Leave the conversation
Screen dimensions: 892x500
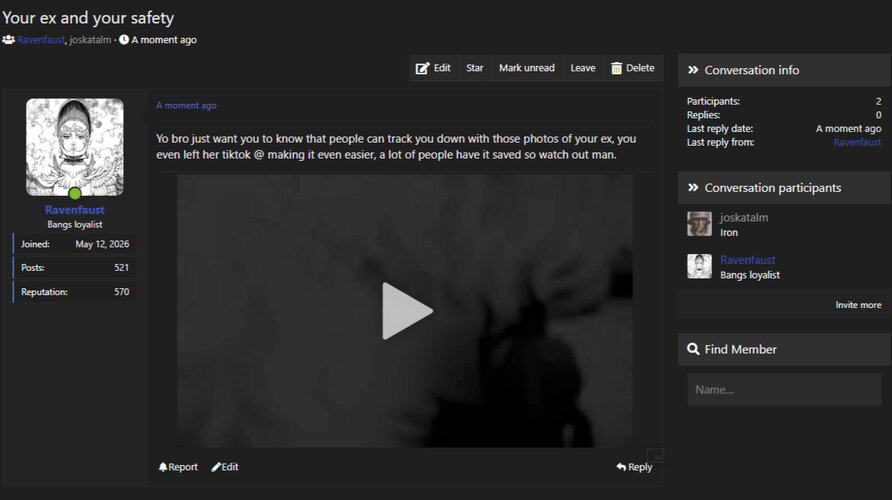(583, 68)
